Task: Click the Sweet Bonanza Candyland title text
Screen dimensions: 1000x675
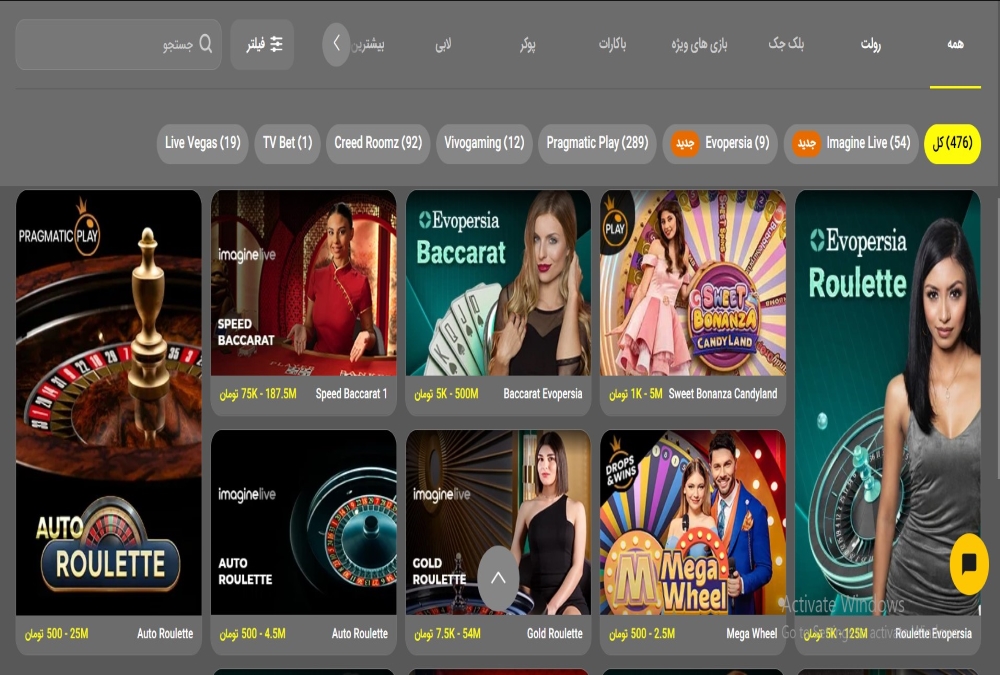Action: point(723,394)
